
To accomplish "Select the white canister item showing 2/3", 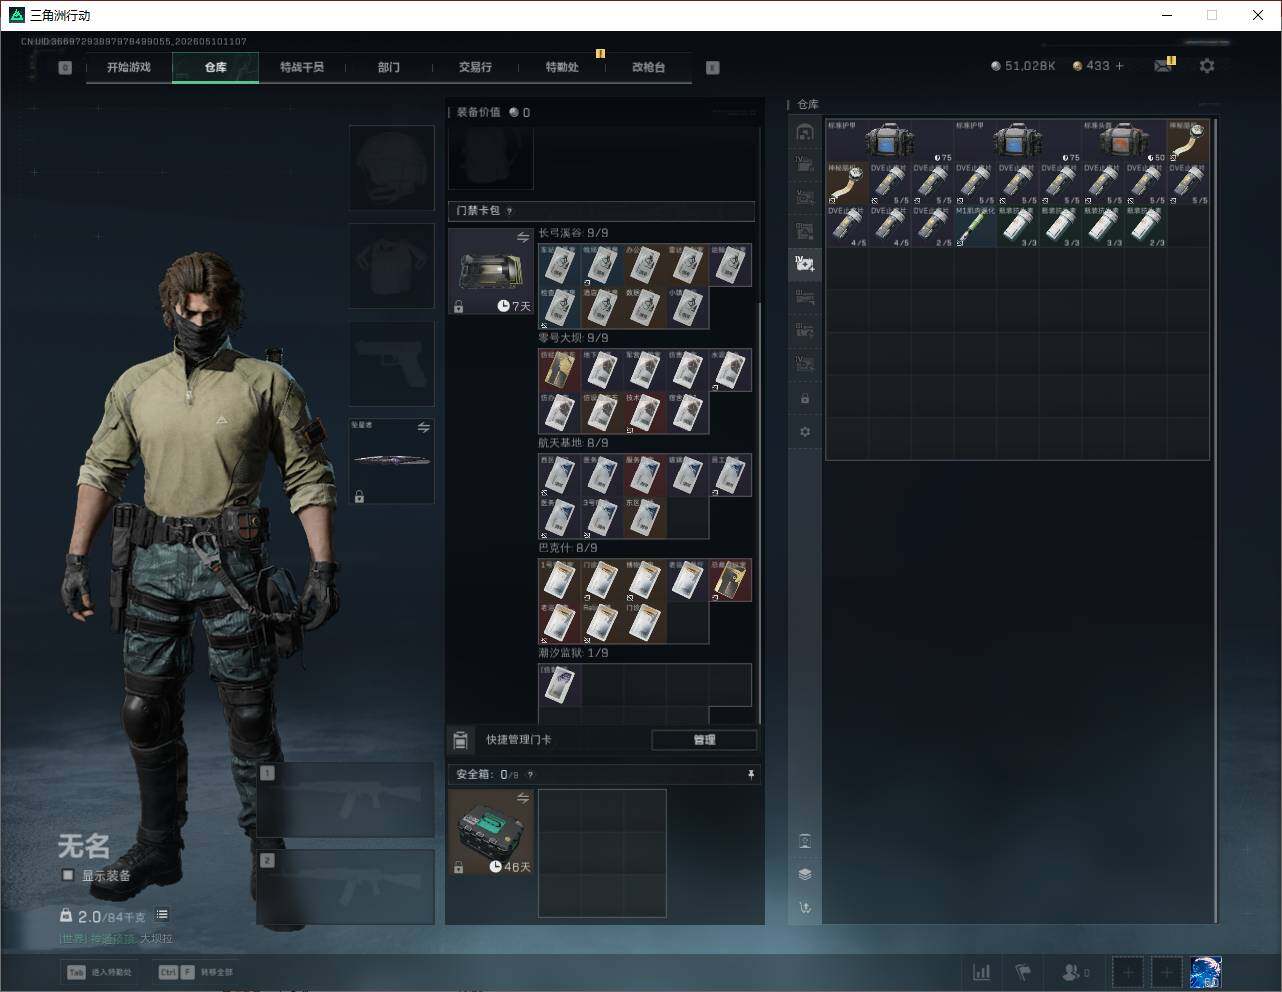I will pyautogui.click(x=1146, y=226).
